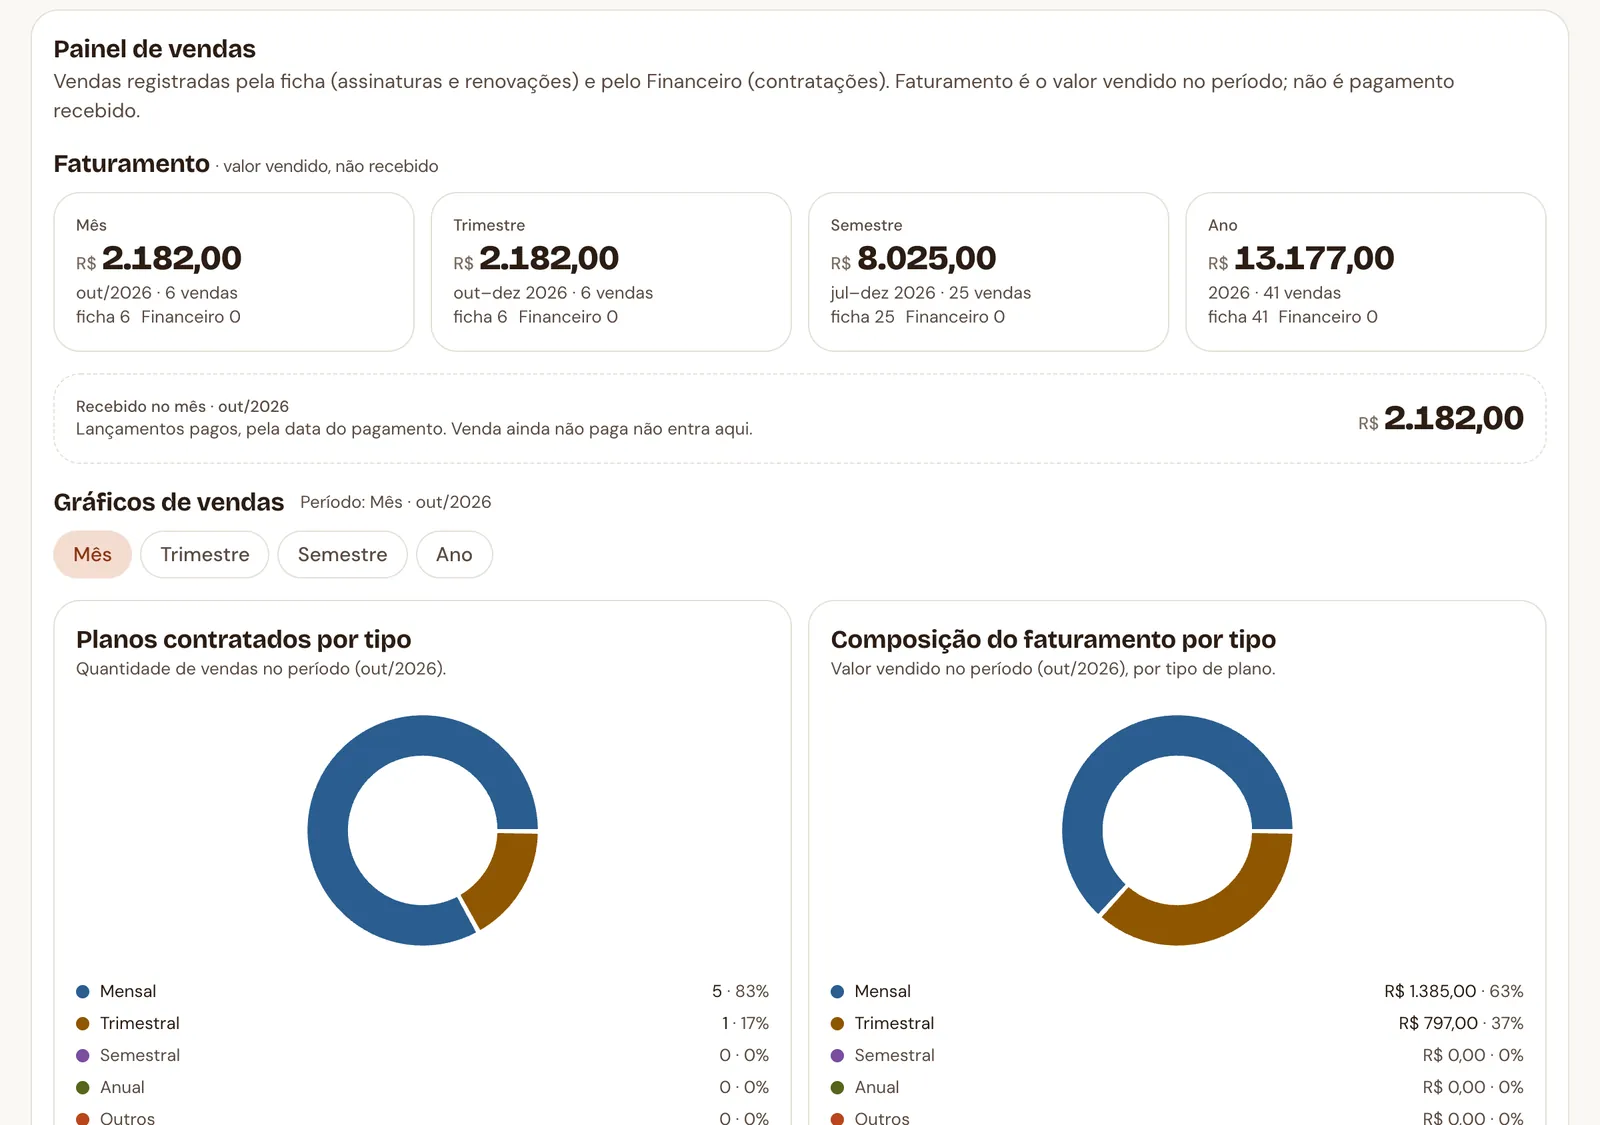Click the '5 · 83%' Mensal value

740,991
